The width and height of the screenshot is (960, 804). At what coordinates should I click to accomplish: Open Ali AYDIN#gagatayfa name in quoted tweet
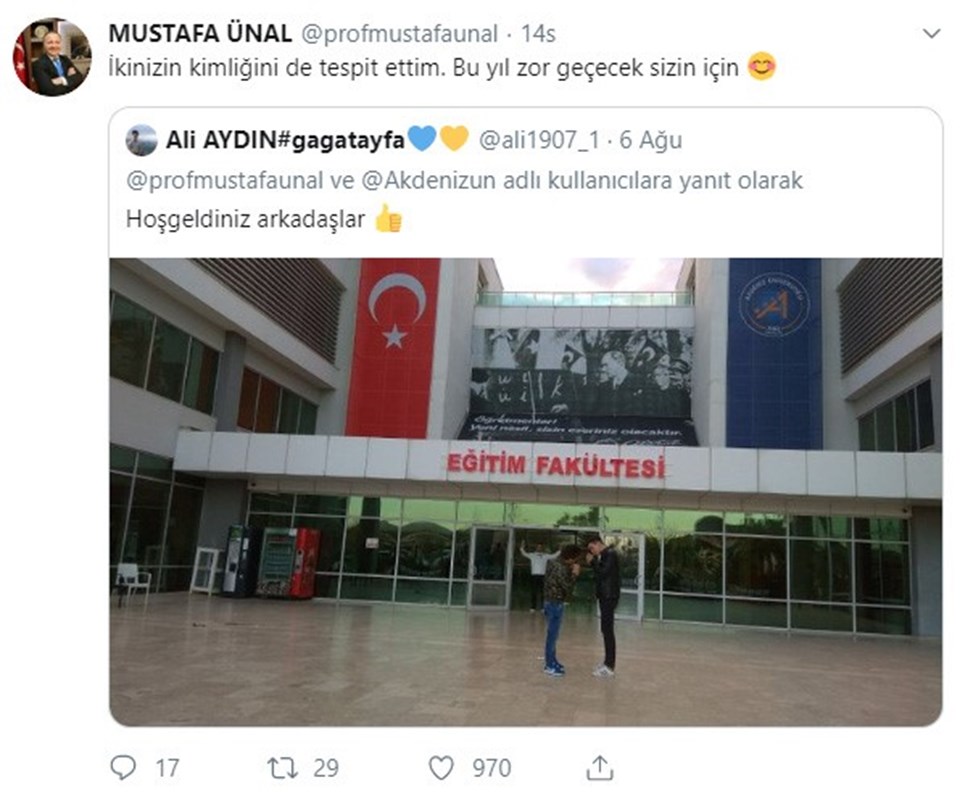coord(285,140)
